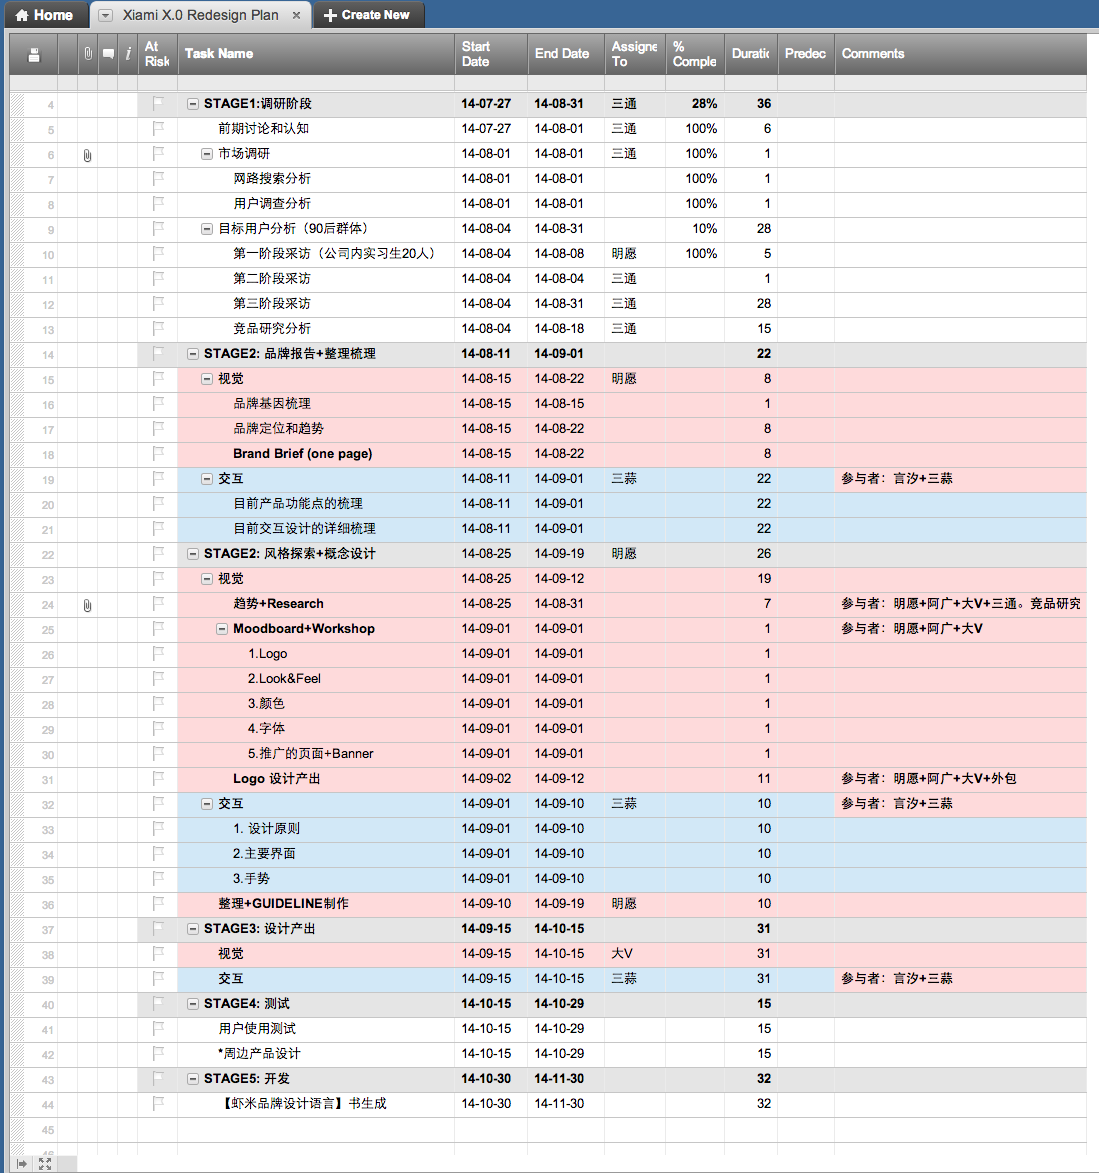Collapse 目标用户分析（90后群体）group

(207, 229)
